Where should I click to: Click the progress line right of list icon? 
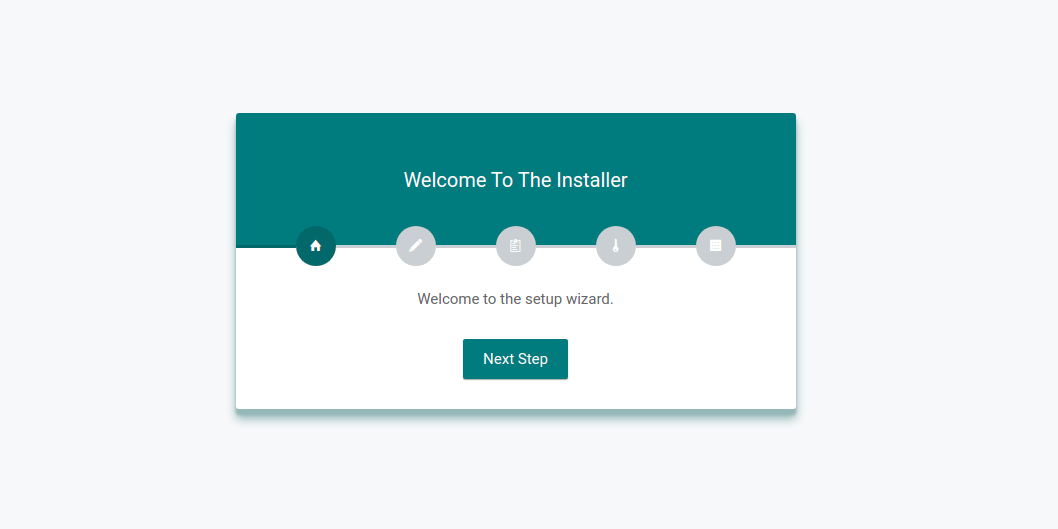point(766,246)
